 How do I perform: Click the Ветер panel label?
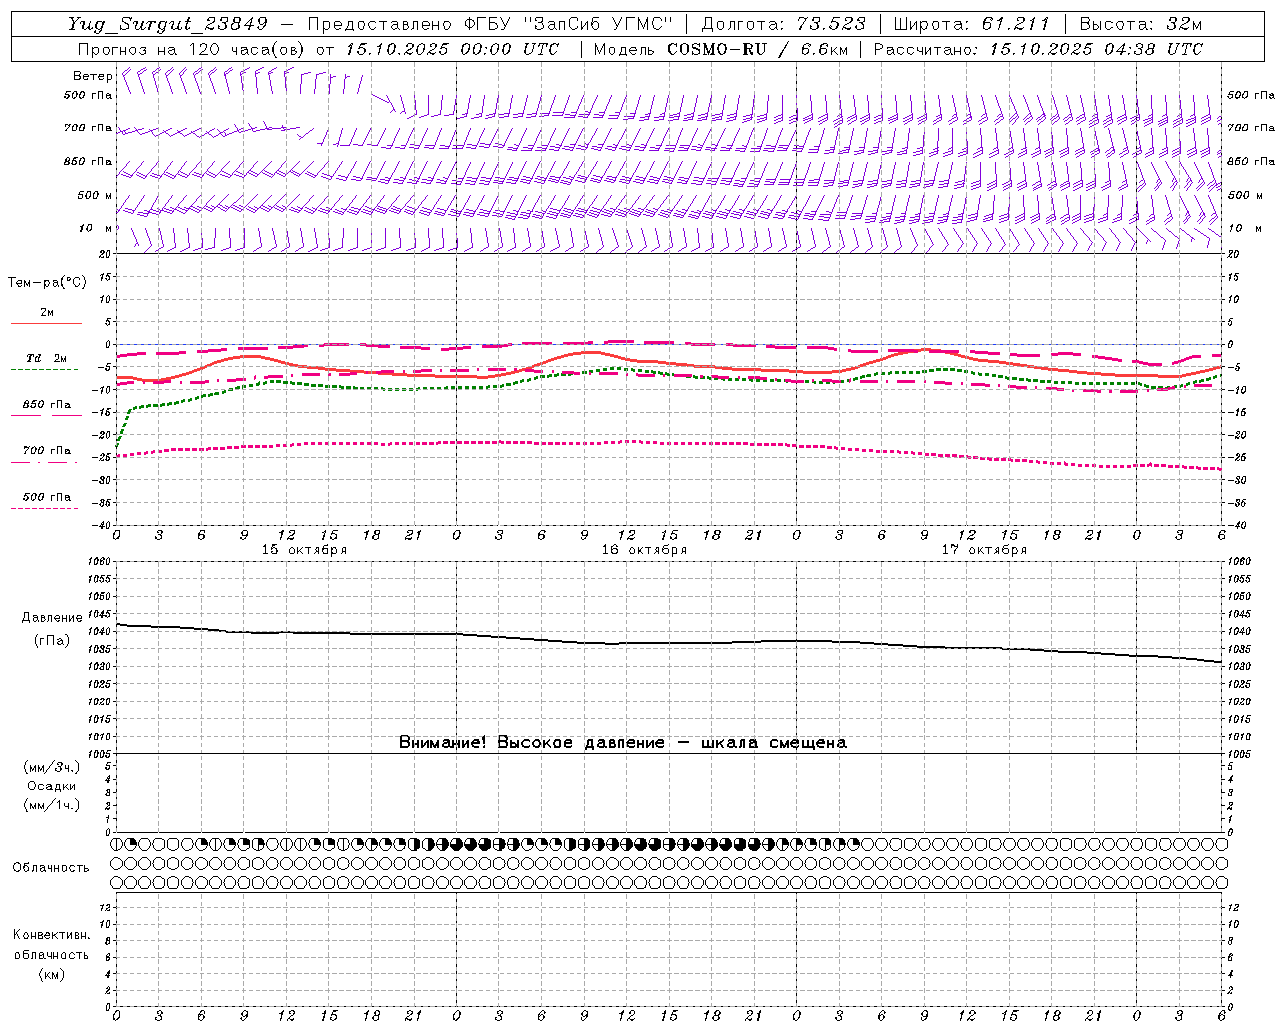pyautogui.click(x=92, y=76)
